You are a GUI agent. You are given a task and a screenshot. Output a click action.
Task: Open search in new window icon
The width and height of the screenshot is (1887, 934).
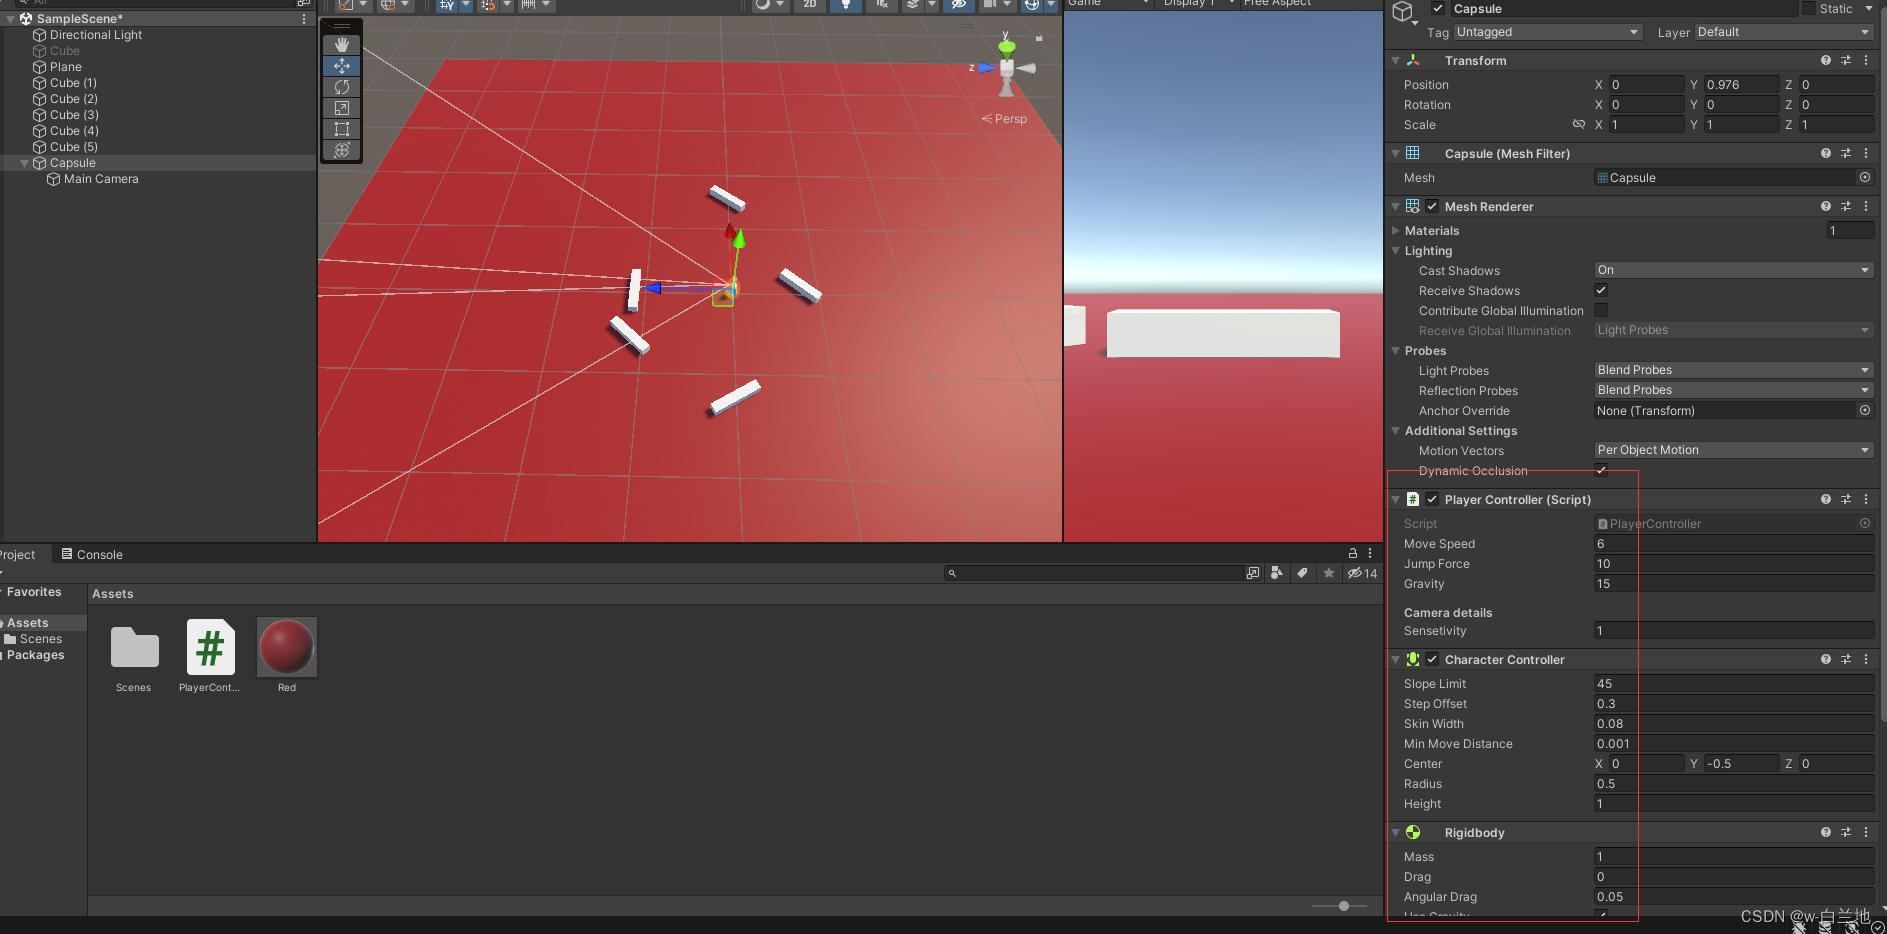pos(1253,573)
